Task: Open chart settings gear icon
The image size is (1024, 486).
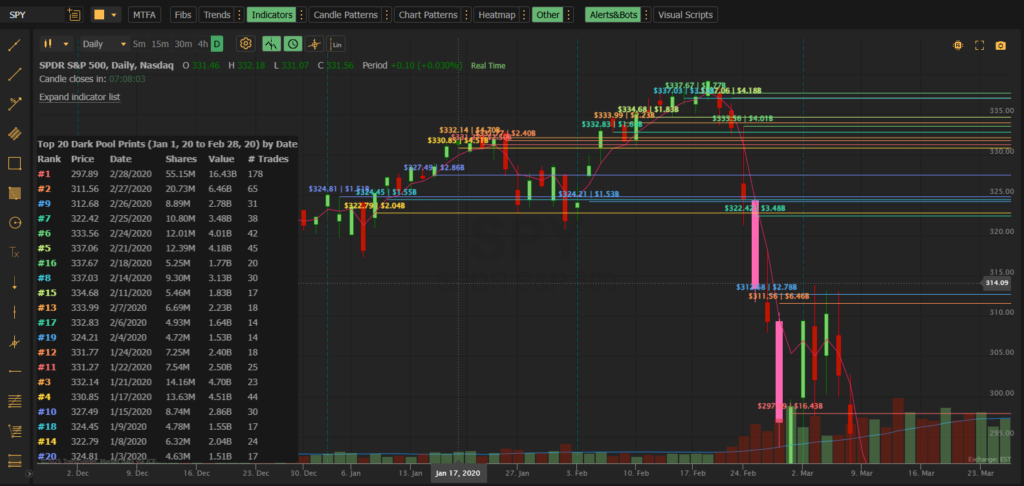Action: pos(246,44)
